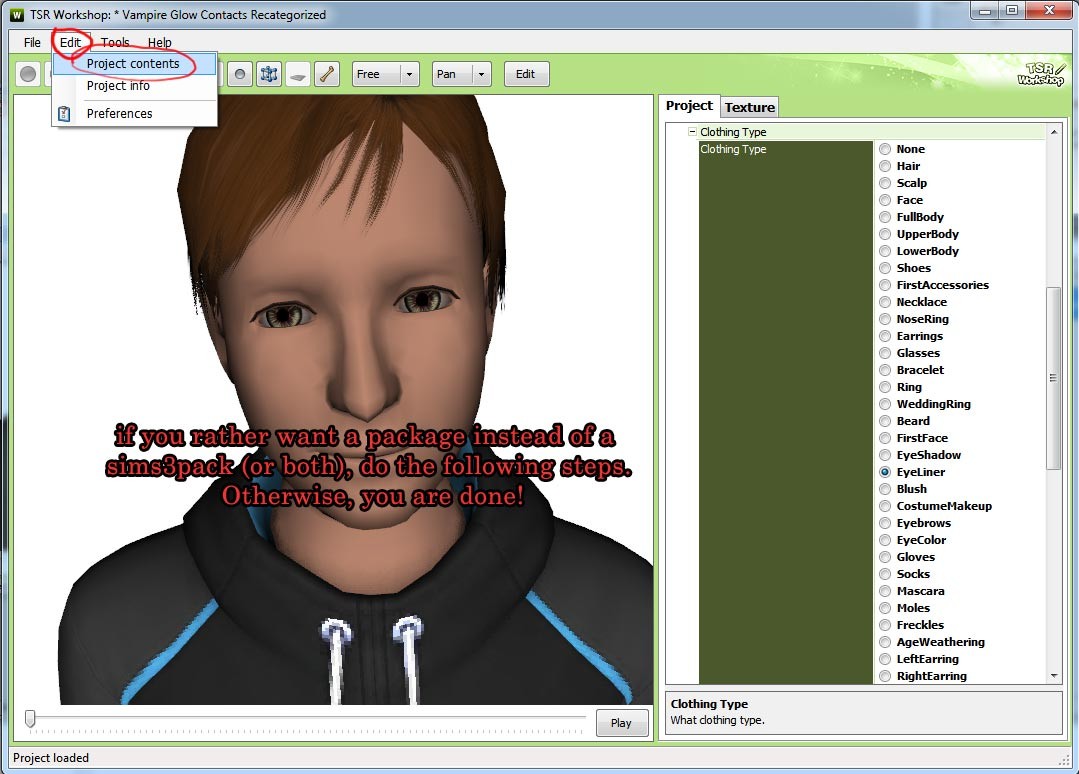Choose Project info from the Edit menu
Viewport: 1079px width, 774px height.
[x=135, y=85]
